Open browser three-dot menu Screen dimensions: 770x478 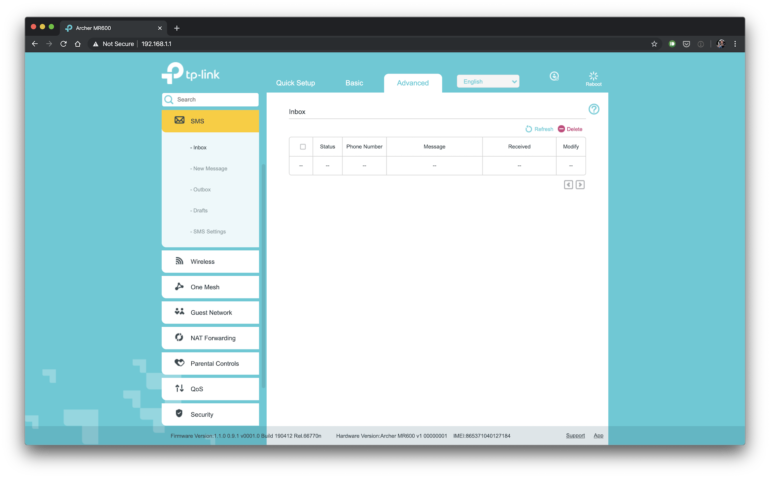point(735,44)
